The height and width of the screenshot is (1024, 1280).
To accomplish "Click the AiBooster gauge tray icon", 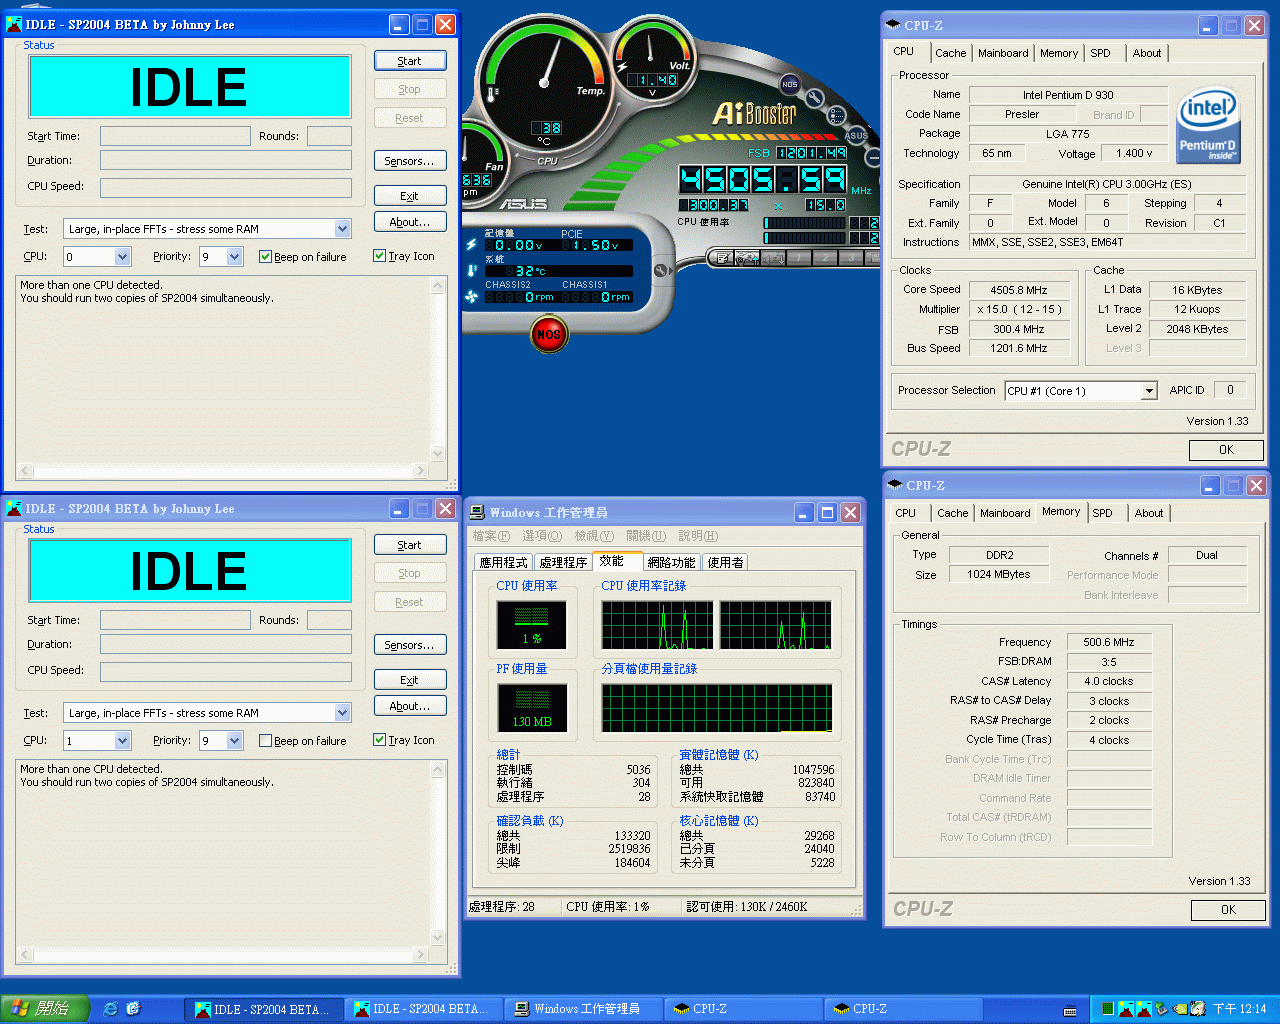I will click(1198, 1008).
